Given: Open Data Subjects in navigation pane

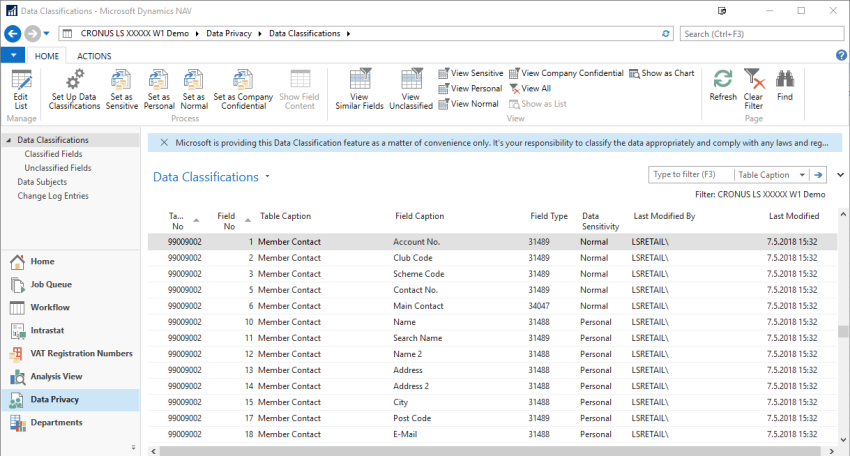Looking at the screenshot, I should pos(42,182).
